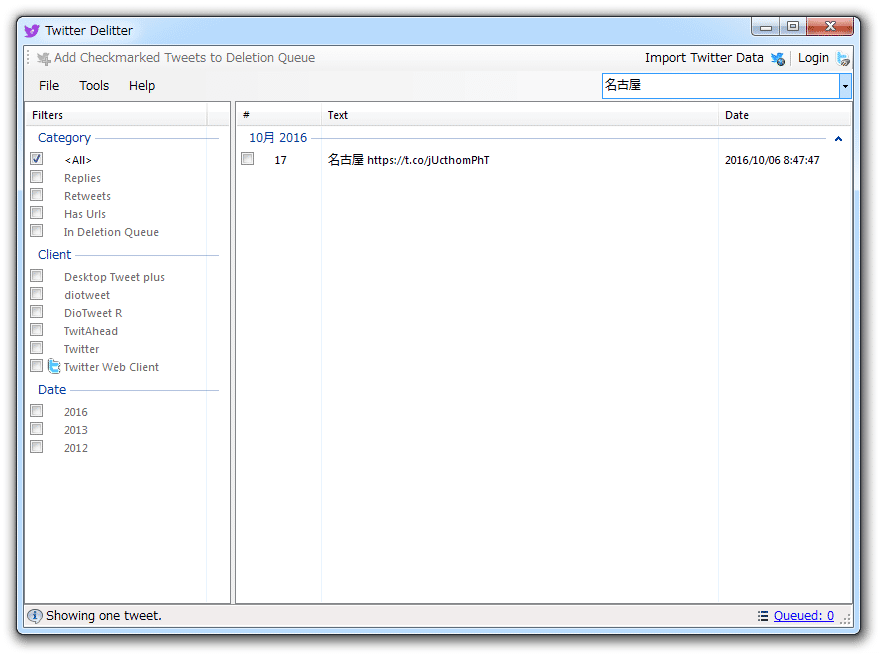Screen dimensions: 882x656
Task: Check the 2013 date filter
Action: click(x=37, y=429)
